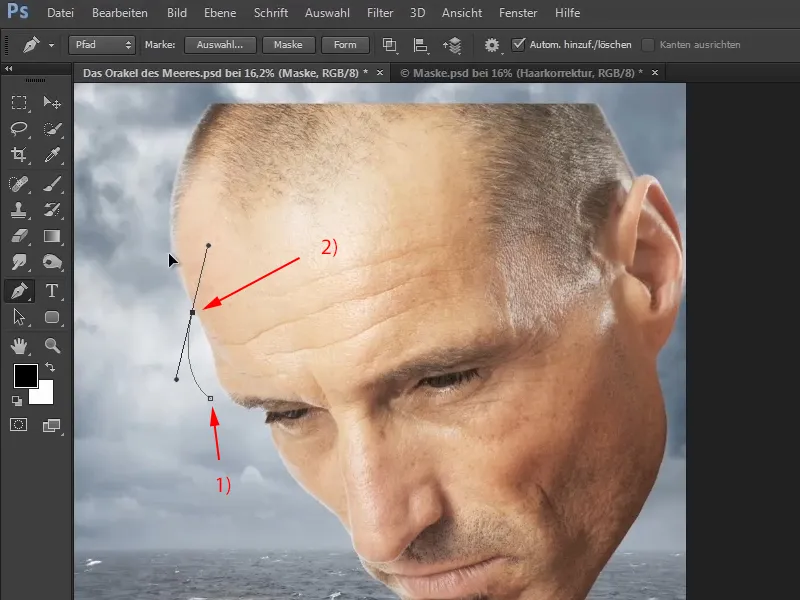Select the Move tool
The image size is (800, 600).
pyautogui.click(x=52, y=103)
